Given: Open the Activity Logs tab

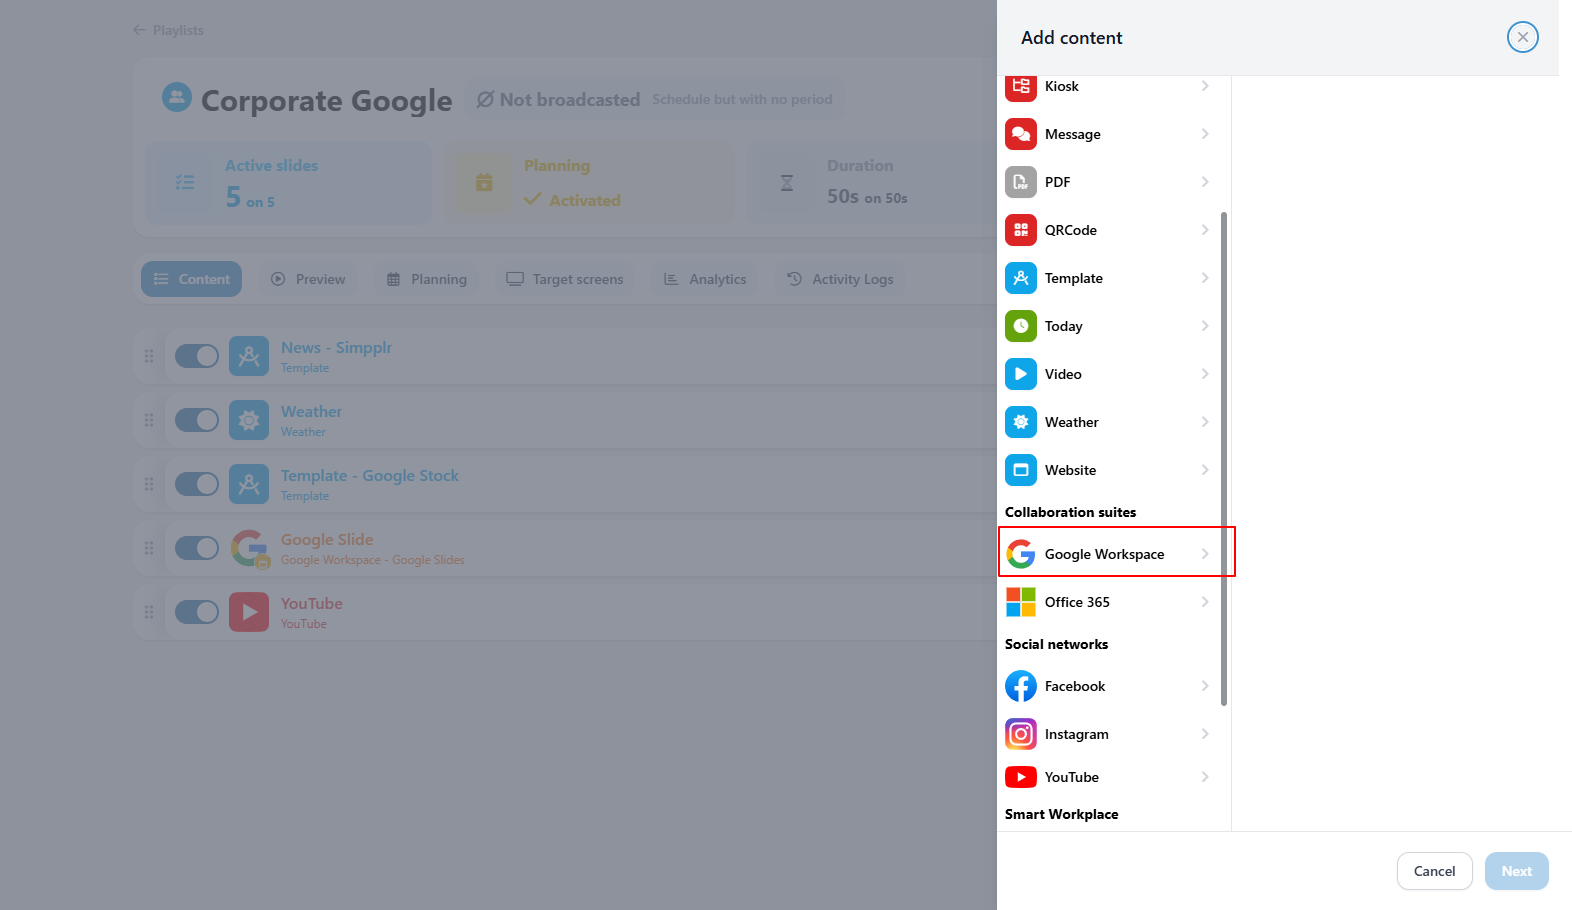Looking at the screenshot, I should click(840, 279).
